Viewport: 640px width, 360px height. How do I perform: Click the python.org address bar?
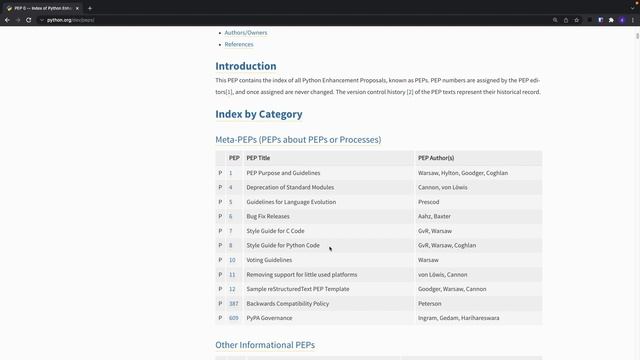(x=294, y=20)
